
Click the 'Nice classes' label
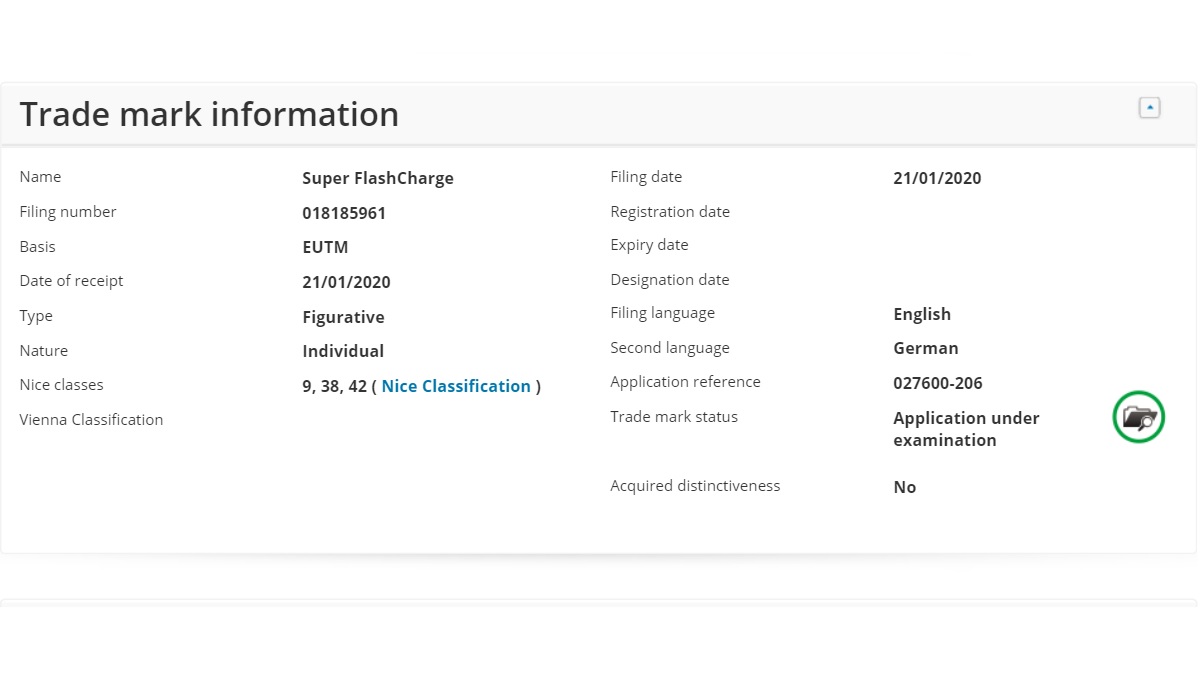tap(61, 385)
